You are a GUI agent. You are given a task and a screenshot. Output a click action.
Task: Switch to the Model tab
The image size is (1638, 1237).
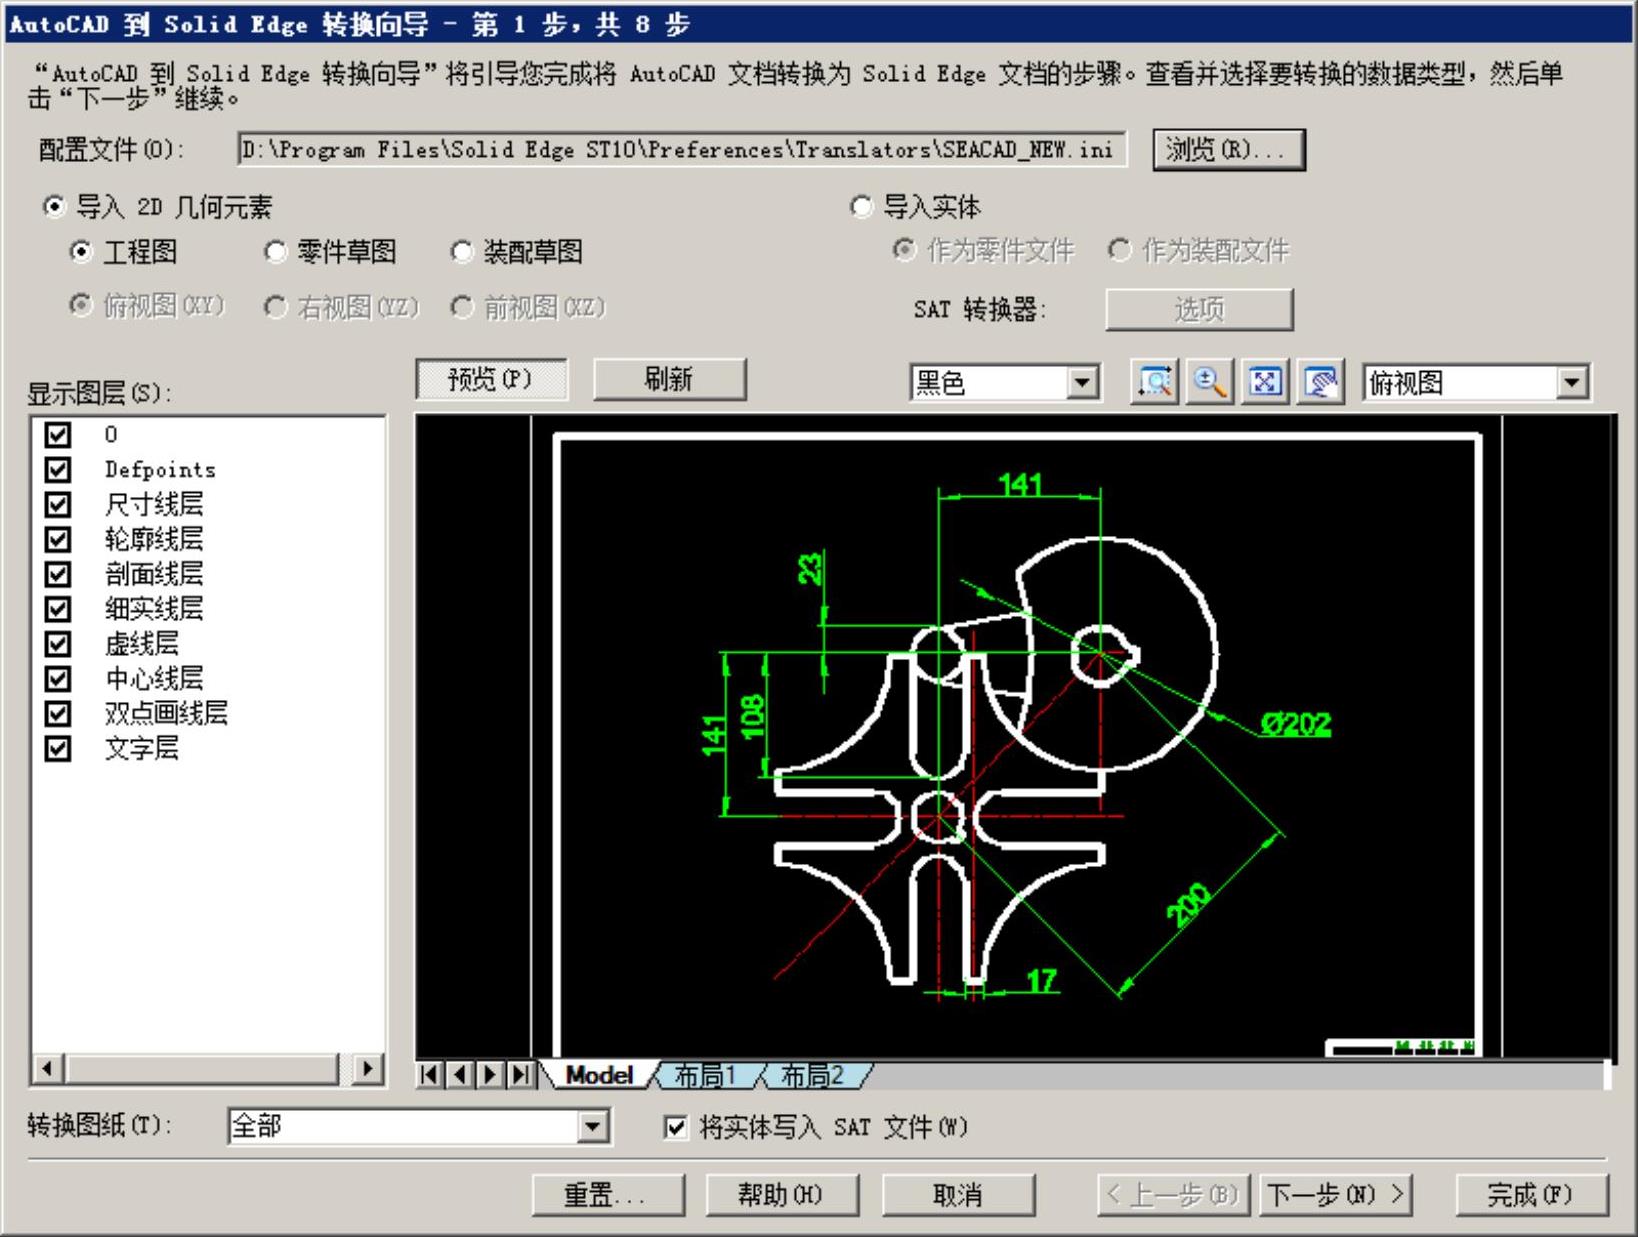(599, 1075)
